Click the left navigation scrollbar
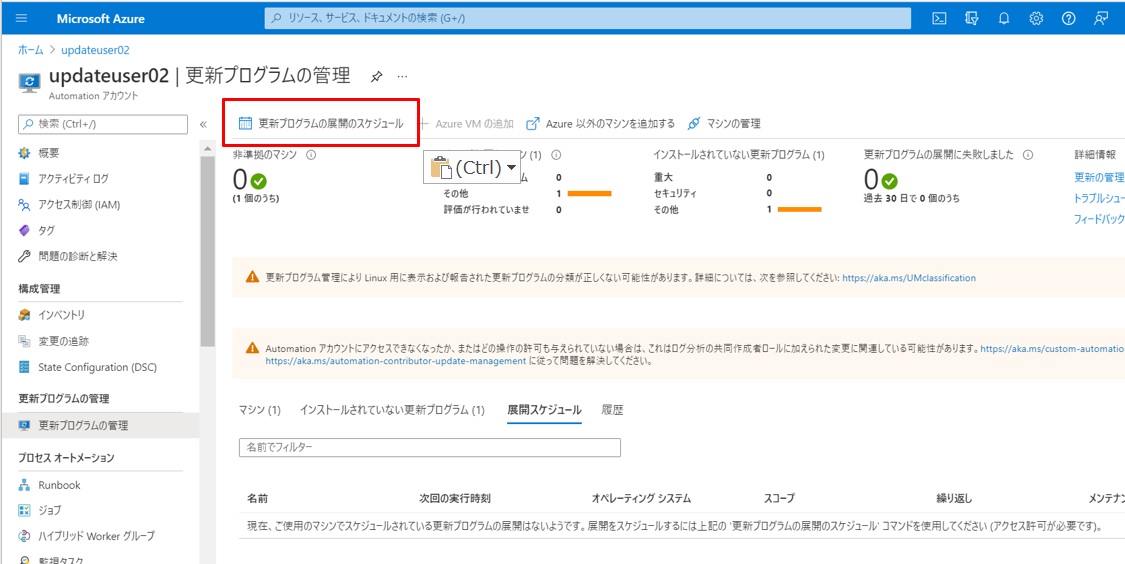The width and height of the screenshot is (1125, 564). [208, 251]
